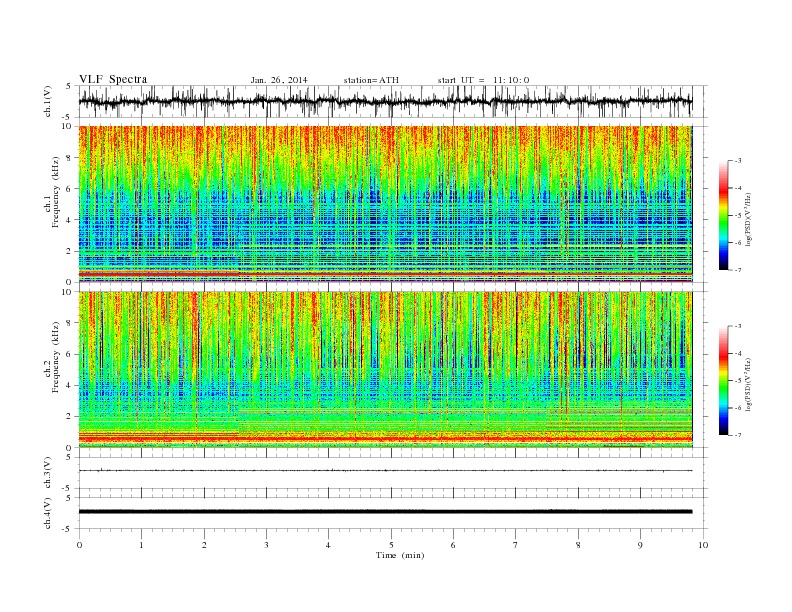Viewport: 792px width, 612px height.
Task: Click the ch.2 'Frequency (kHz)' axis label
Action: tap(56, 358)
